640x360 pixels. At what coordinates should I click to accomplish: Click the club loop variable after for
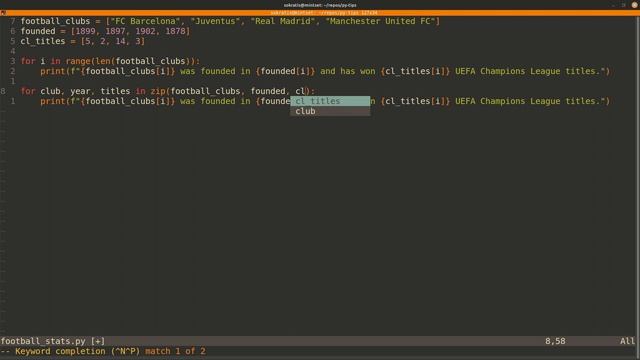pyautogui.click(x=50, y=91)
